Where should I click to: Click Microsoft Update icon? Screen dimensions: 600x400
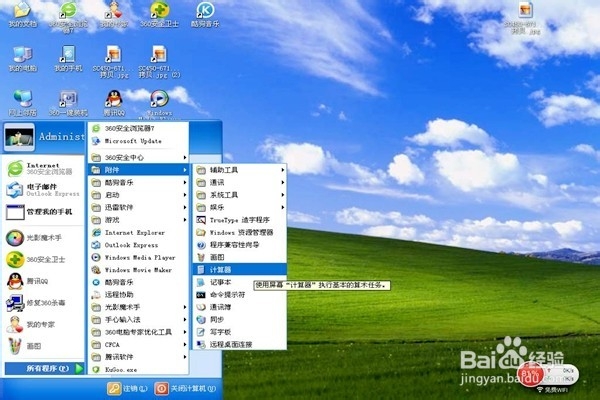96,141
